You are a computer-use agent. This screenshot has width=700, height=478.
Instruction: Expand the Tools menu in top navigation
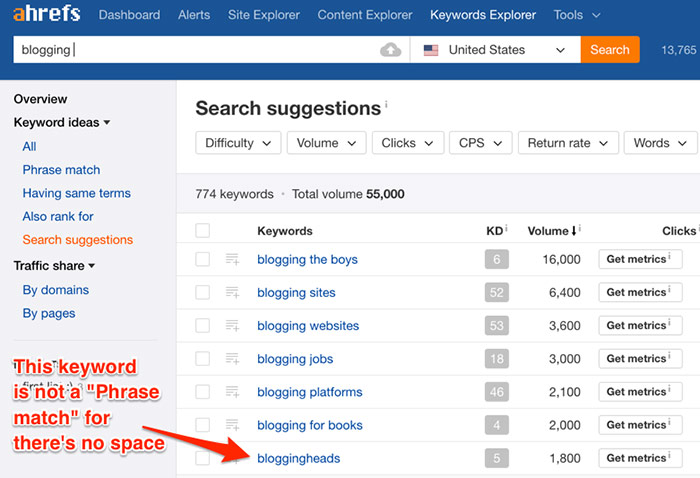tap(577, 15)
